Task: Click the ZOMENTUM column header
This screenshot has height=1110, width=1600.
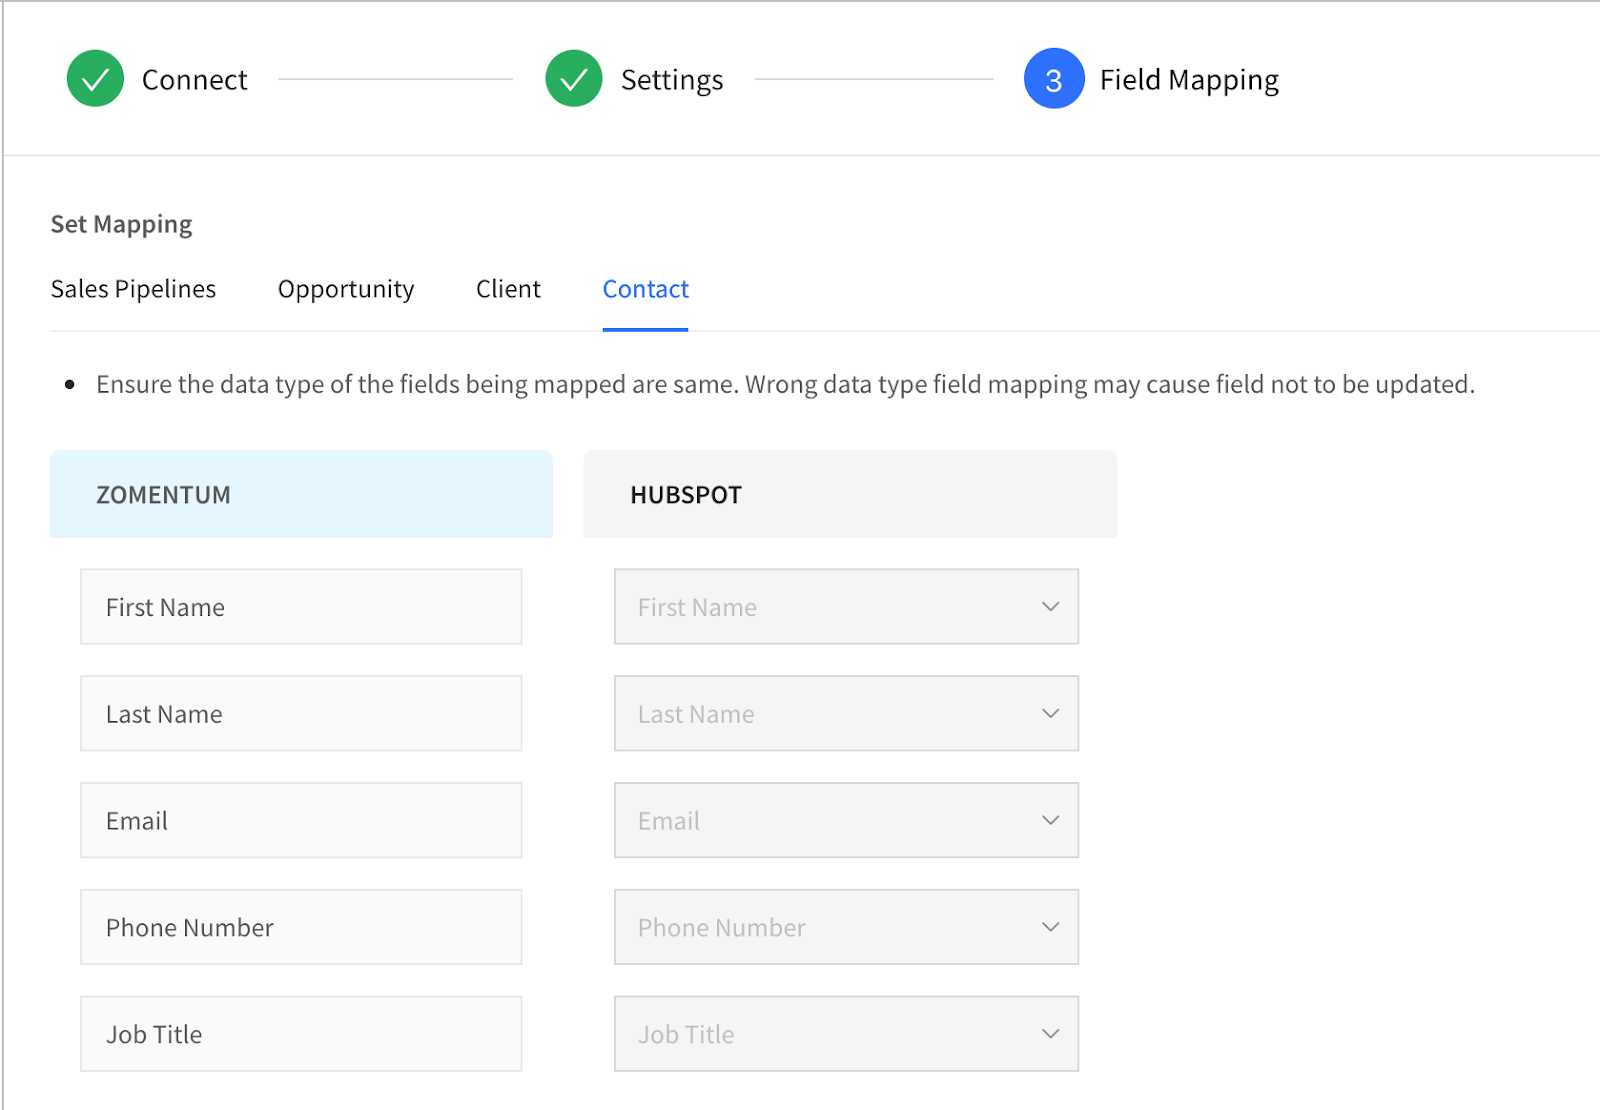Action: pos(301,494)
